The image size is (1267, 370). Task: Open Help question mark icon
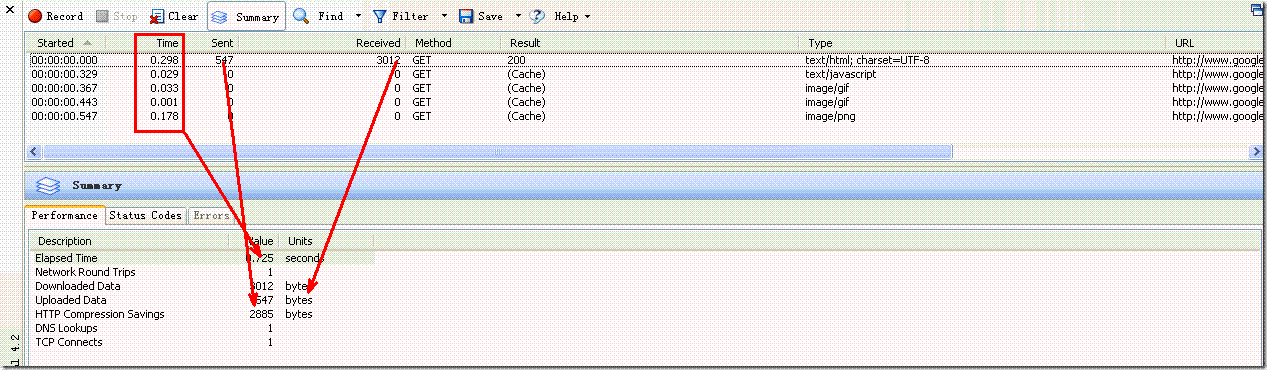click(538, 17)
